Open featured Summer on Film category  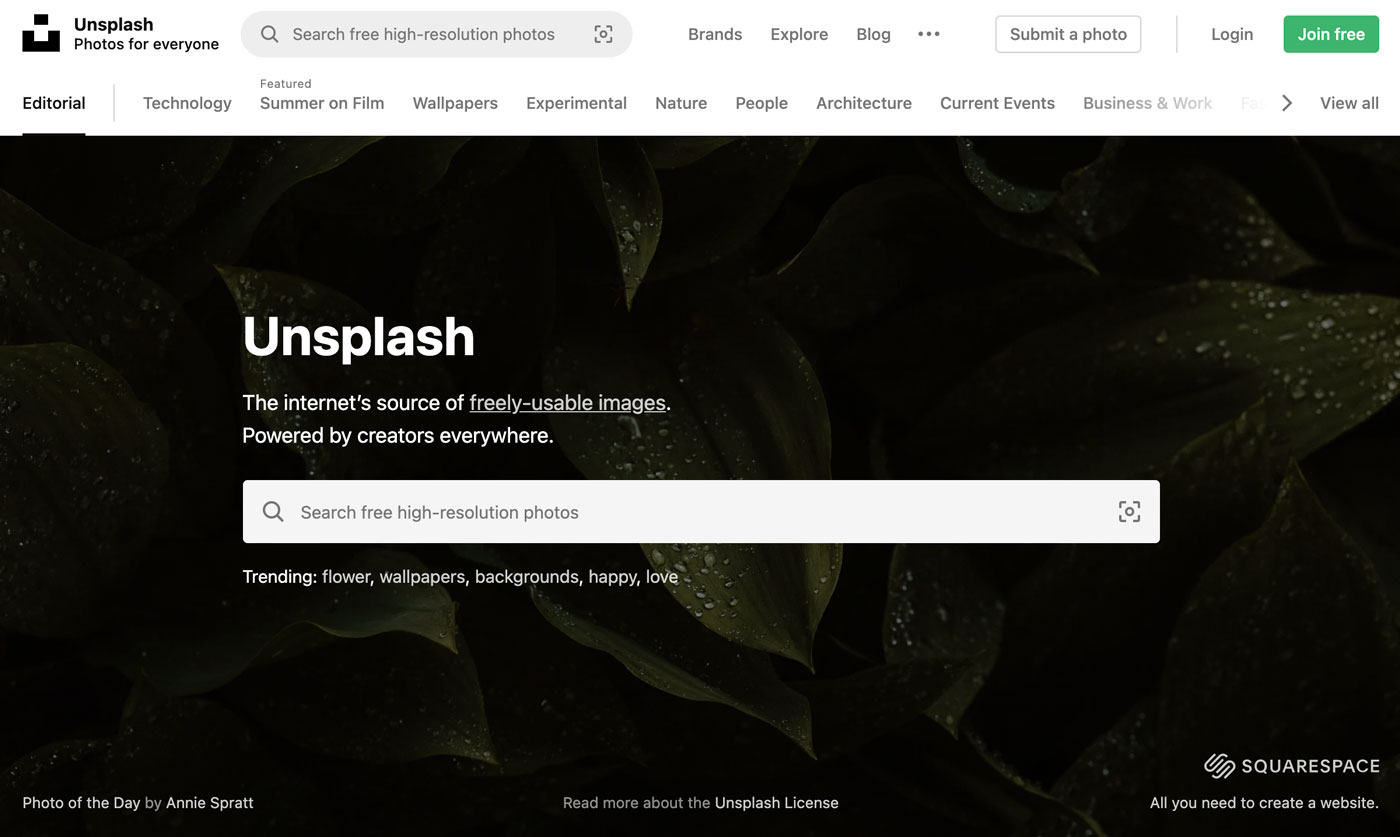click(x=322, y=103)
